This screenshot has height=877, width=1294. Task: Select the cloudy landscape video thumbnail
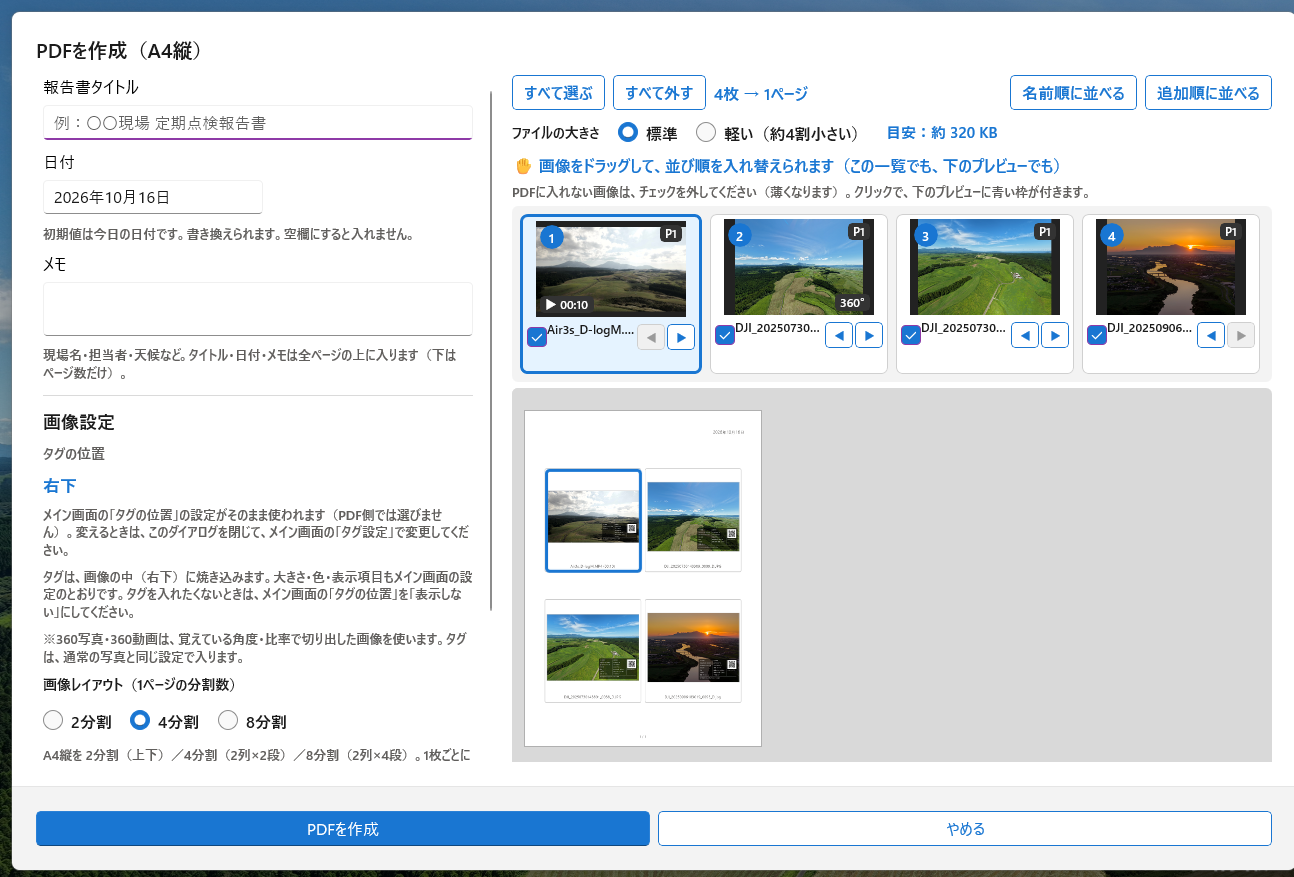pos(611,270)
